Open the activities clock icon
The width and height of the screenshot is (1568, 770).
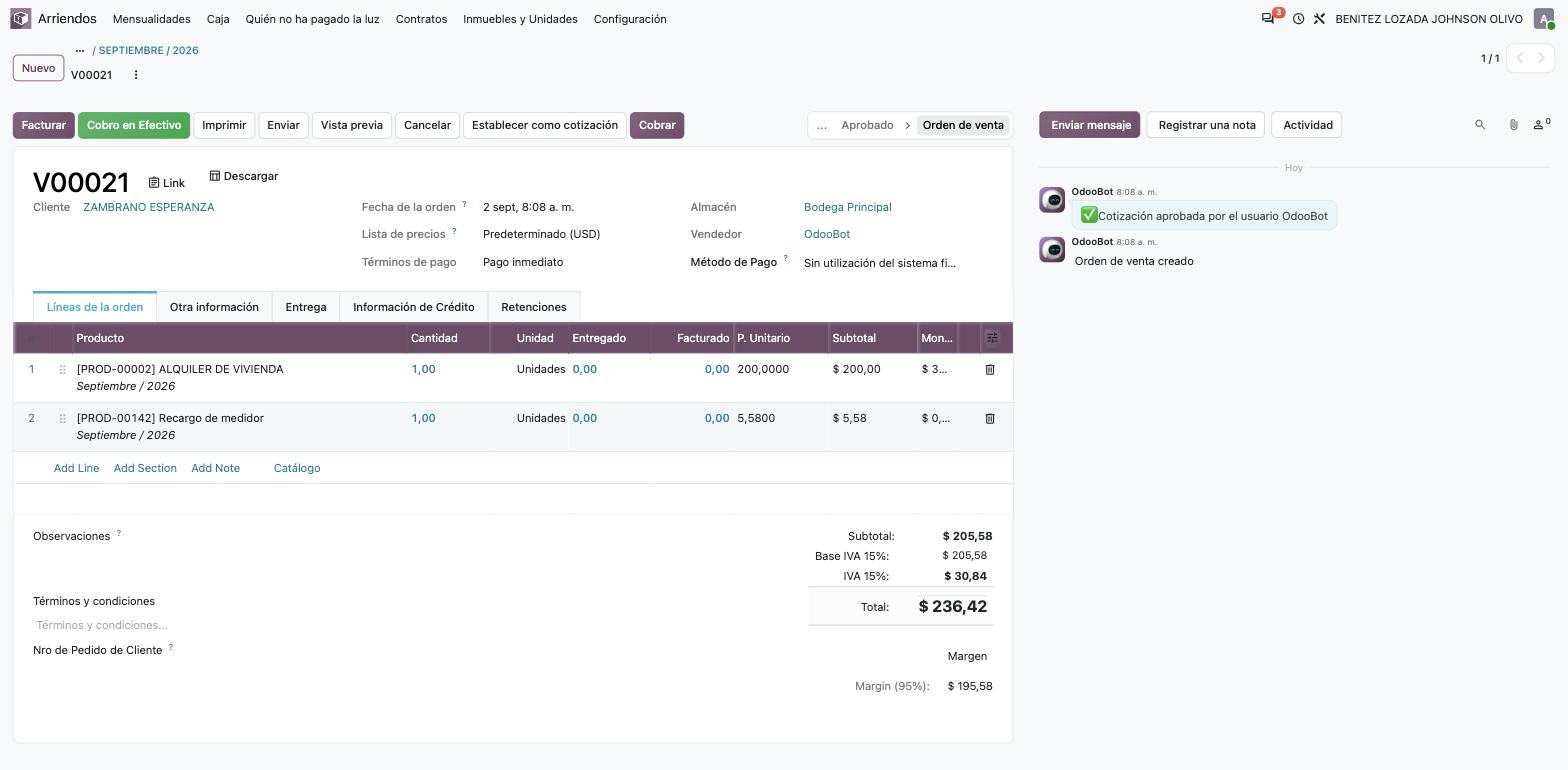1298,19
